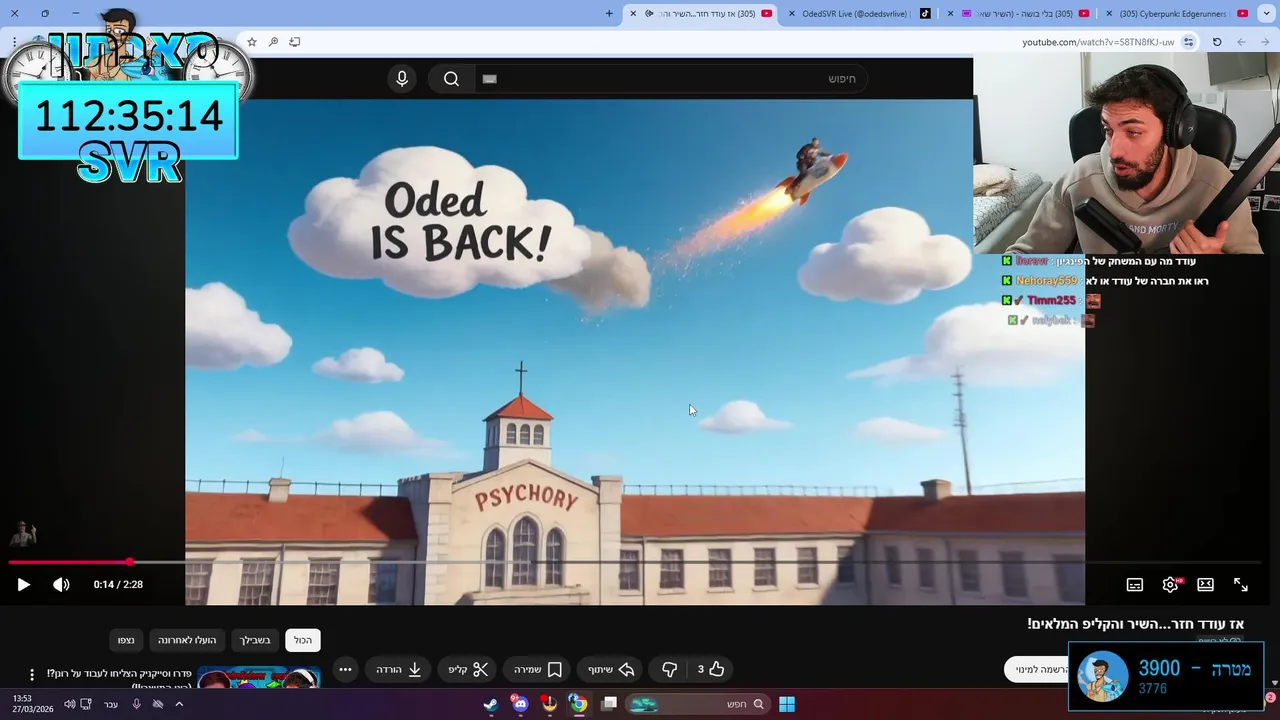Click the taskbar search box חפש
This screenshot has width=1280, height=720.
(x=698, y=704)
